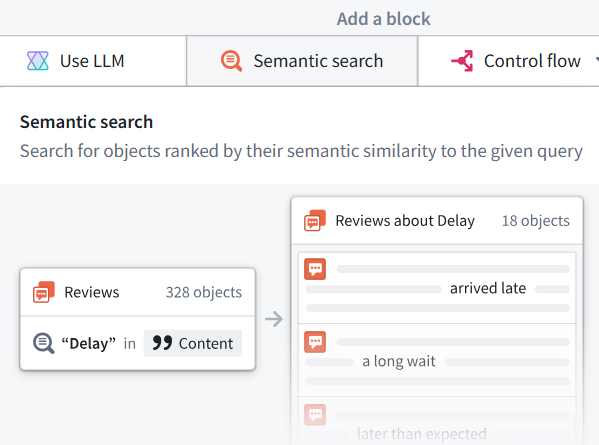Expand the Control flow dropdown
Viewport: 599px width, 445px height.
click(x=508, y=61)
